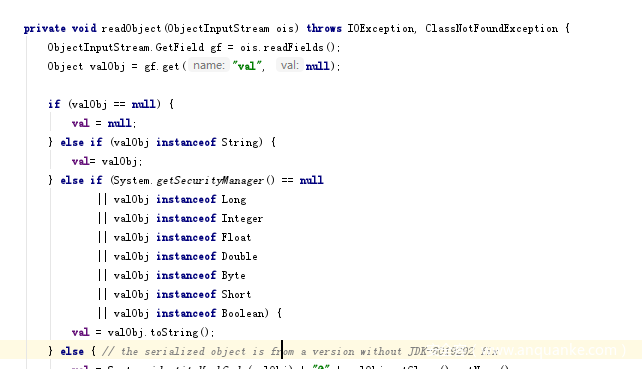Click the "instanceof Float" line
Viewport: 642px width, 369px height.
174,237
